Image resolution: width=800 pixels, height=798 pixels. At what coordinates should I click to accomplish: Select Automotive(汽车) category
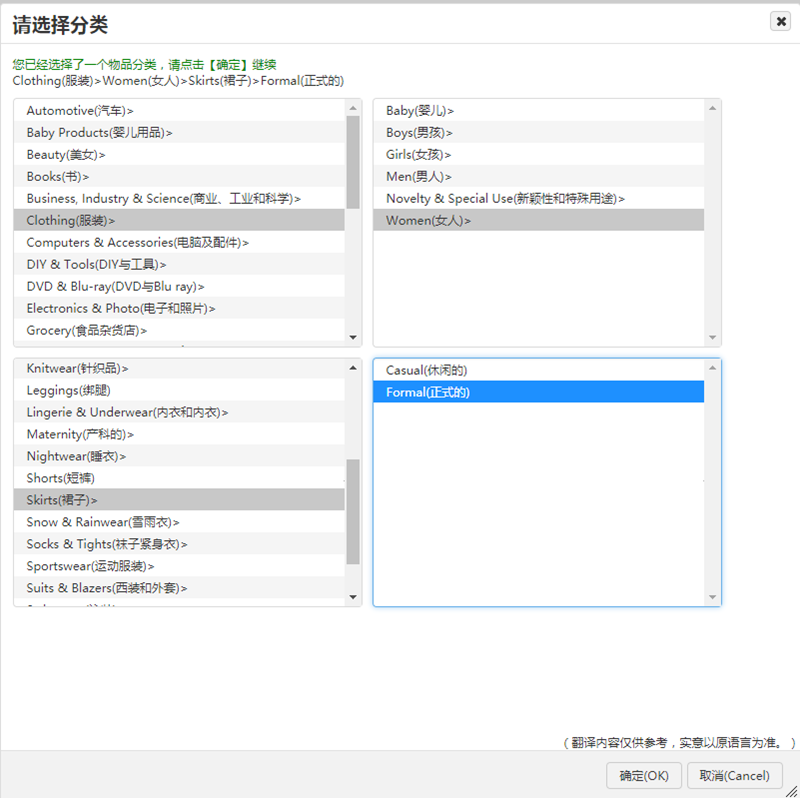click(80, 110)
